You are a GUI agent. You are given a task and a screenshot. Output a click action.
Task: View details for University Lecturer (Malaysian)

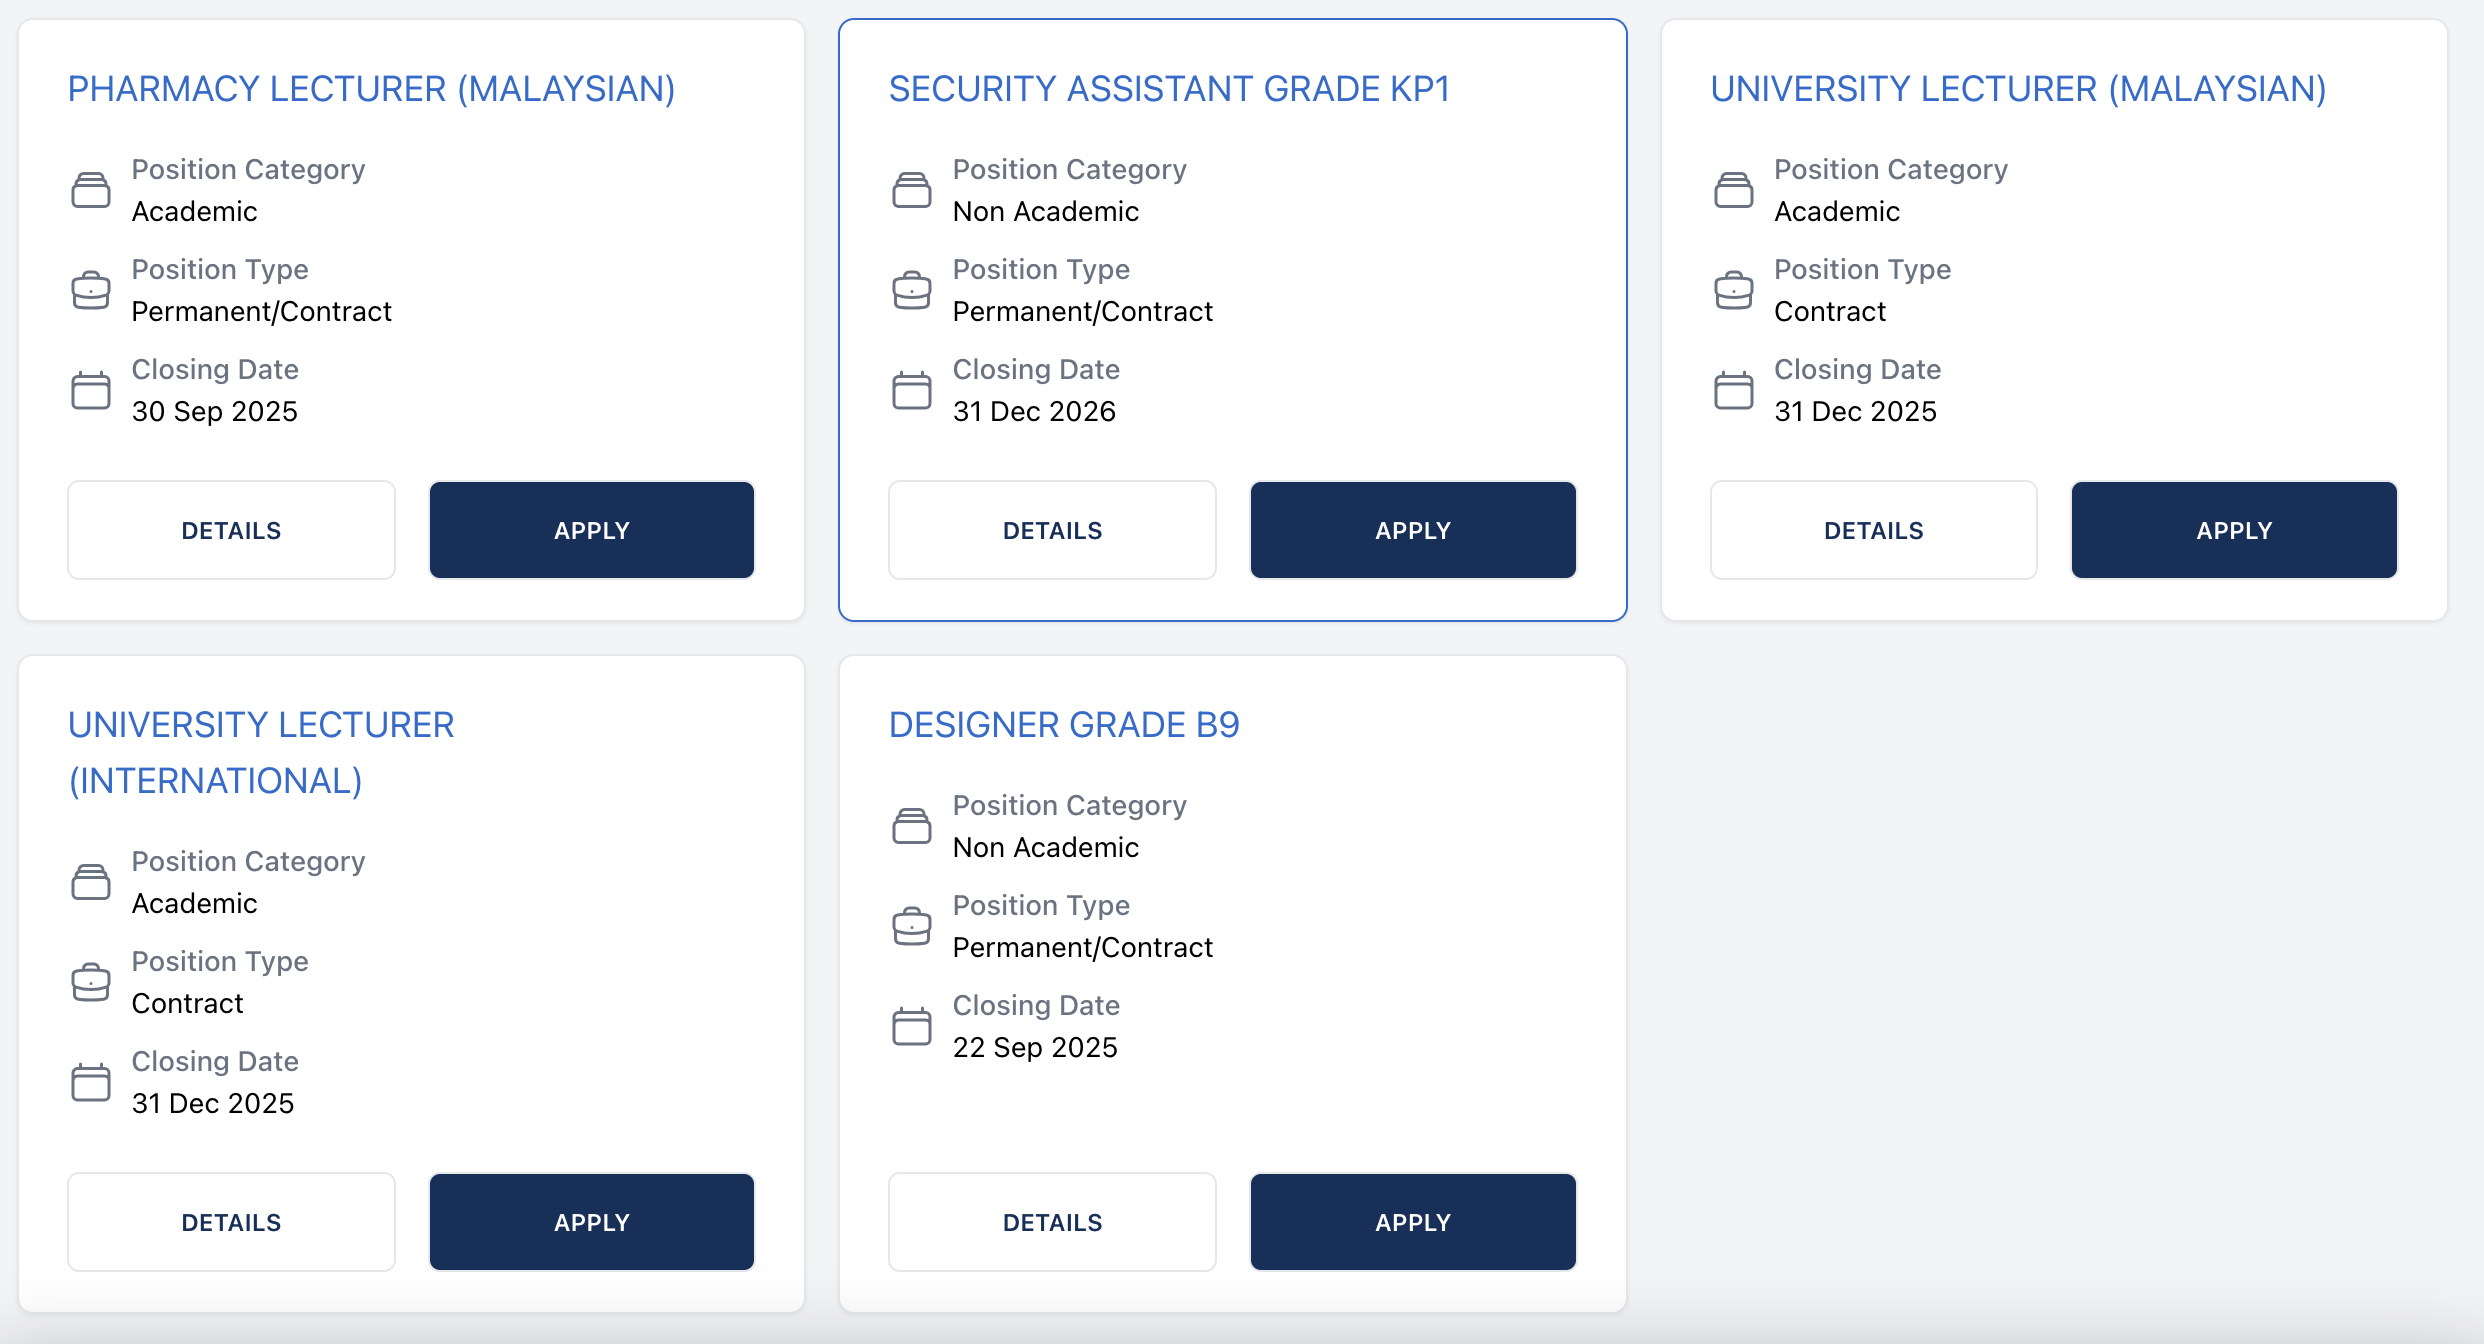tap(1873, 530)
